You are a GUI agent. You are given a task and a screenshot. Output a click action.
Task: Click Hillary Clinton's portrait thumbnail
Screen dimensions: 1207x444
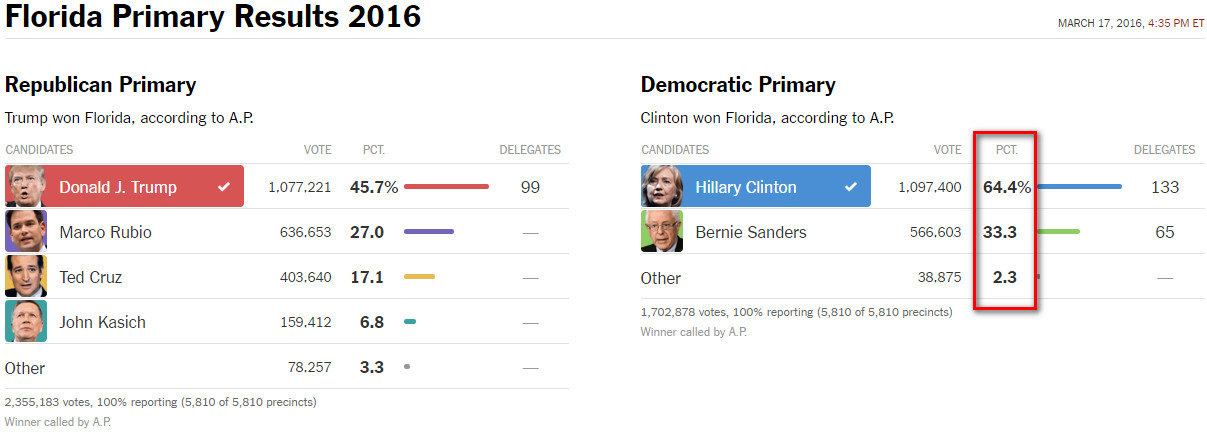(662, 186)
